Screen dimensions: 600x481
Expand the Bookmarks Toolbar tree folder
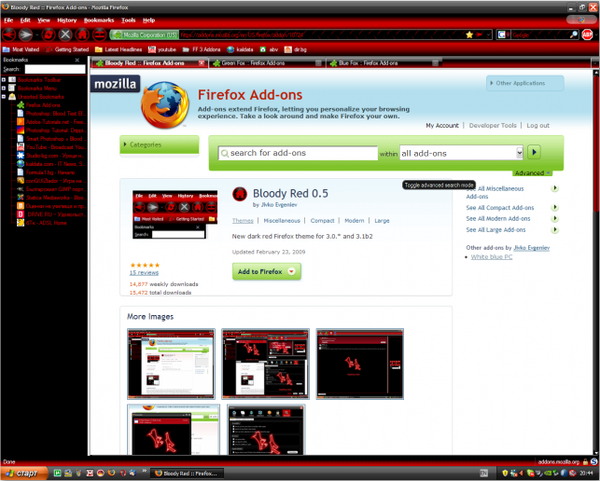(x=3, y=80)
